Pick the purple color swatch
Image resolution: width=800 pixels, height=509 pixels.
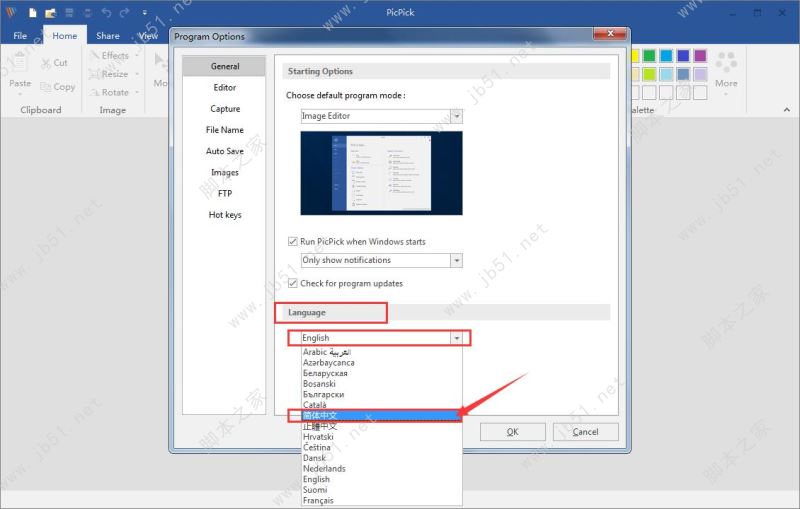[x=700, y=56]
